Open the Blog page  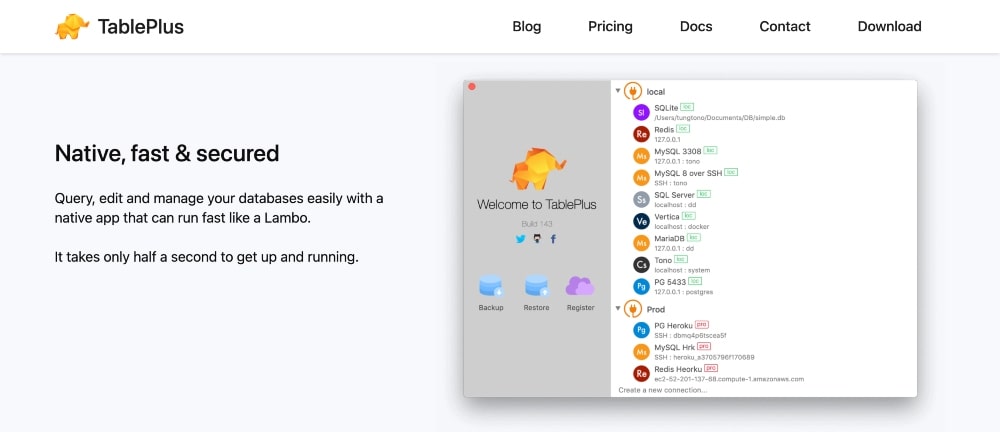tap(527, 27)
